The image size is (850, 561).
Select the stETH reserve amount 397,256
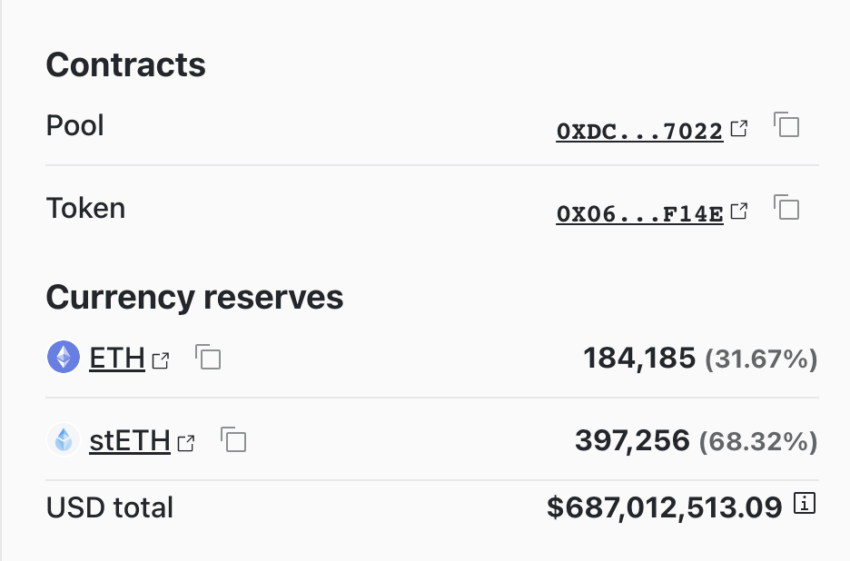632,440
